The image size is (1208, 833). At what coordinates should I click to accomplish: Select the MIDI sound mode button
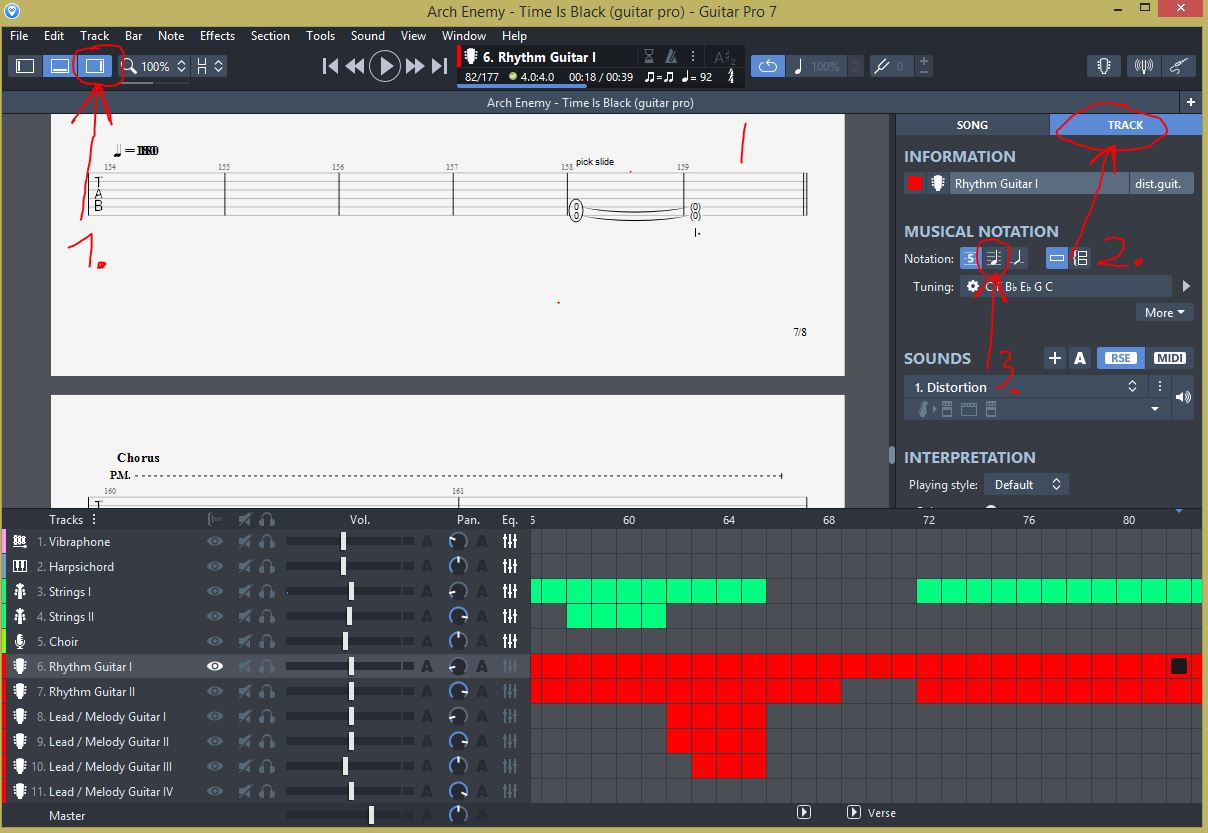click(1169, 358)
